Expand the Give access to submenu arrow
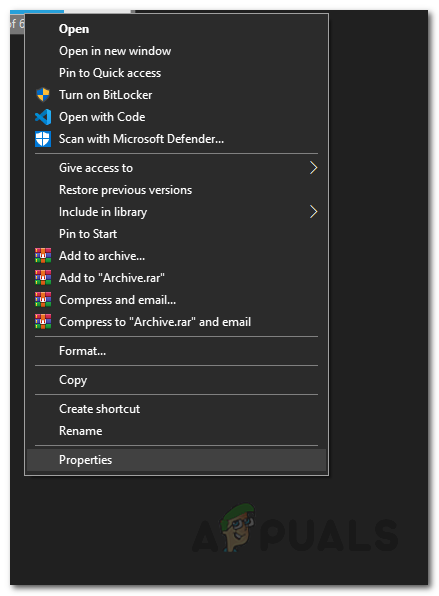This screenshot has width=439, height=596. [313, 168]
